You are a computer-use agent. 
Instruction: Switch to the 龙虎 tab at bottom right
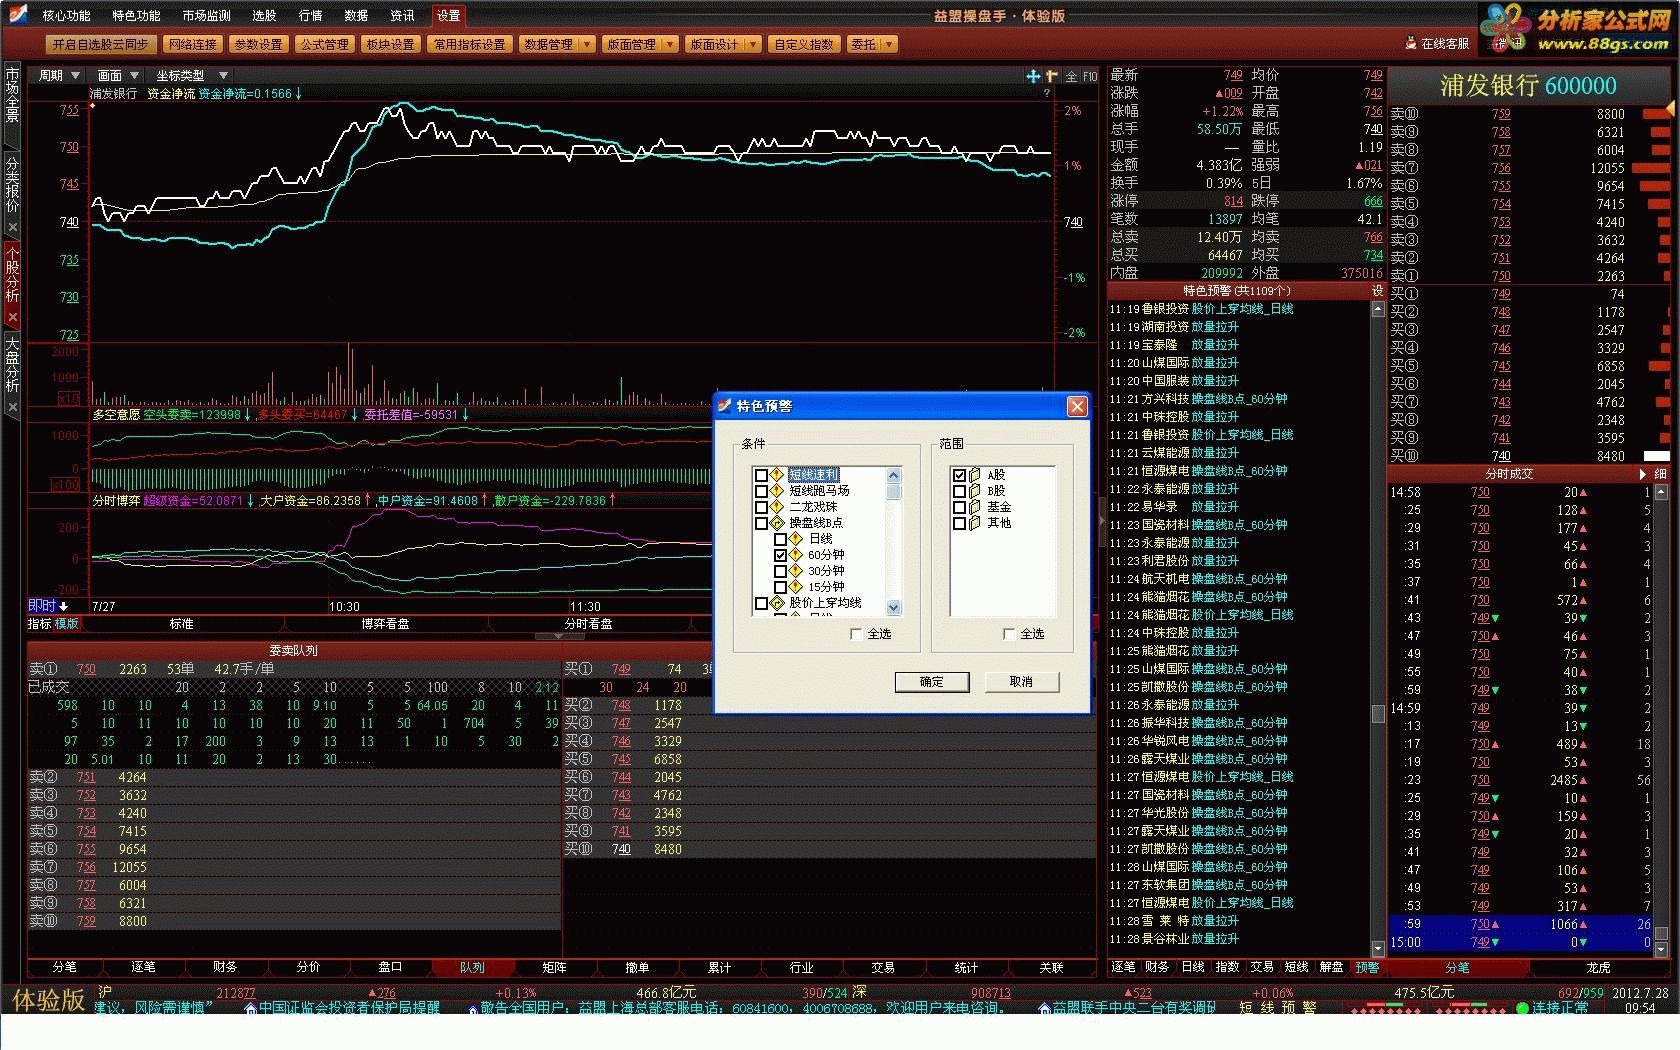(x=1598, y=967)
